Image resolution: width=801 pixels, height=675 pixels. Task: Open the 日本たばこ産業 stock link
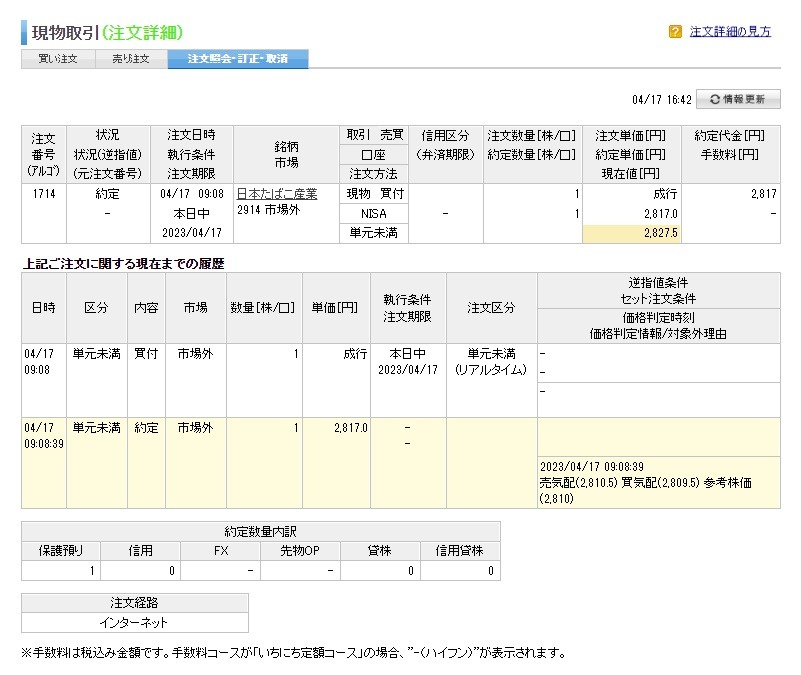click(x=277, y=194)
